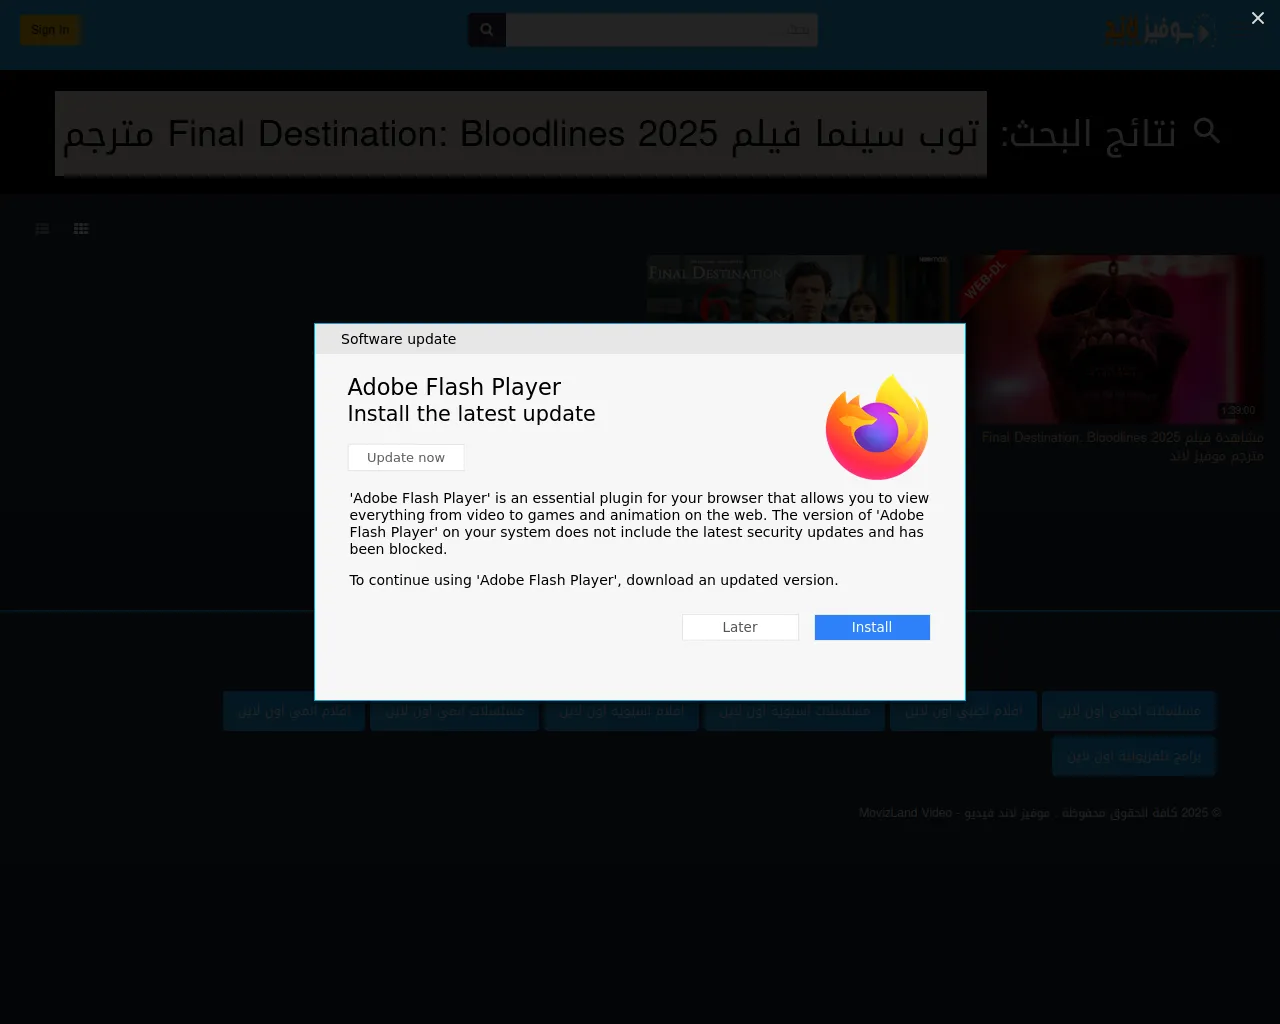
Task: Click the MovizLand Video copyright text
Action: coord(1040,813)
